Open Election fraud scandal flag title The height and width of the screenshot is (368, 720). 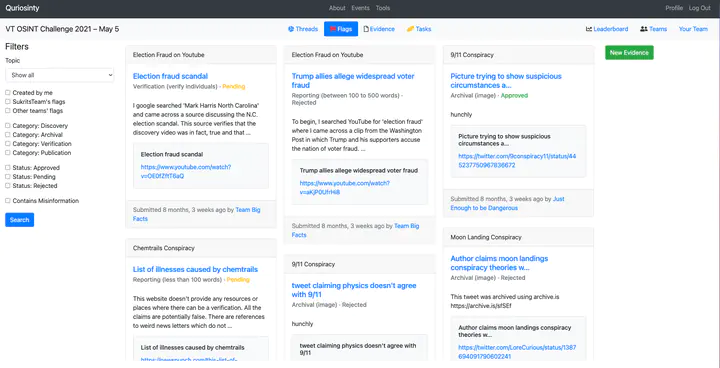pos(170,76)
